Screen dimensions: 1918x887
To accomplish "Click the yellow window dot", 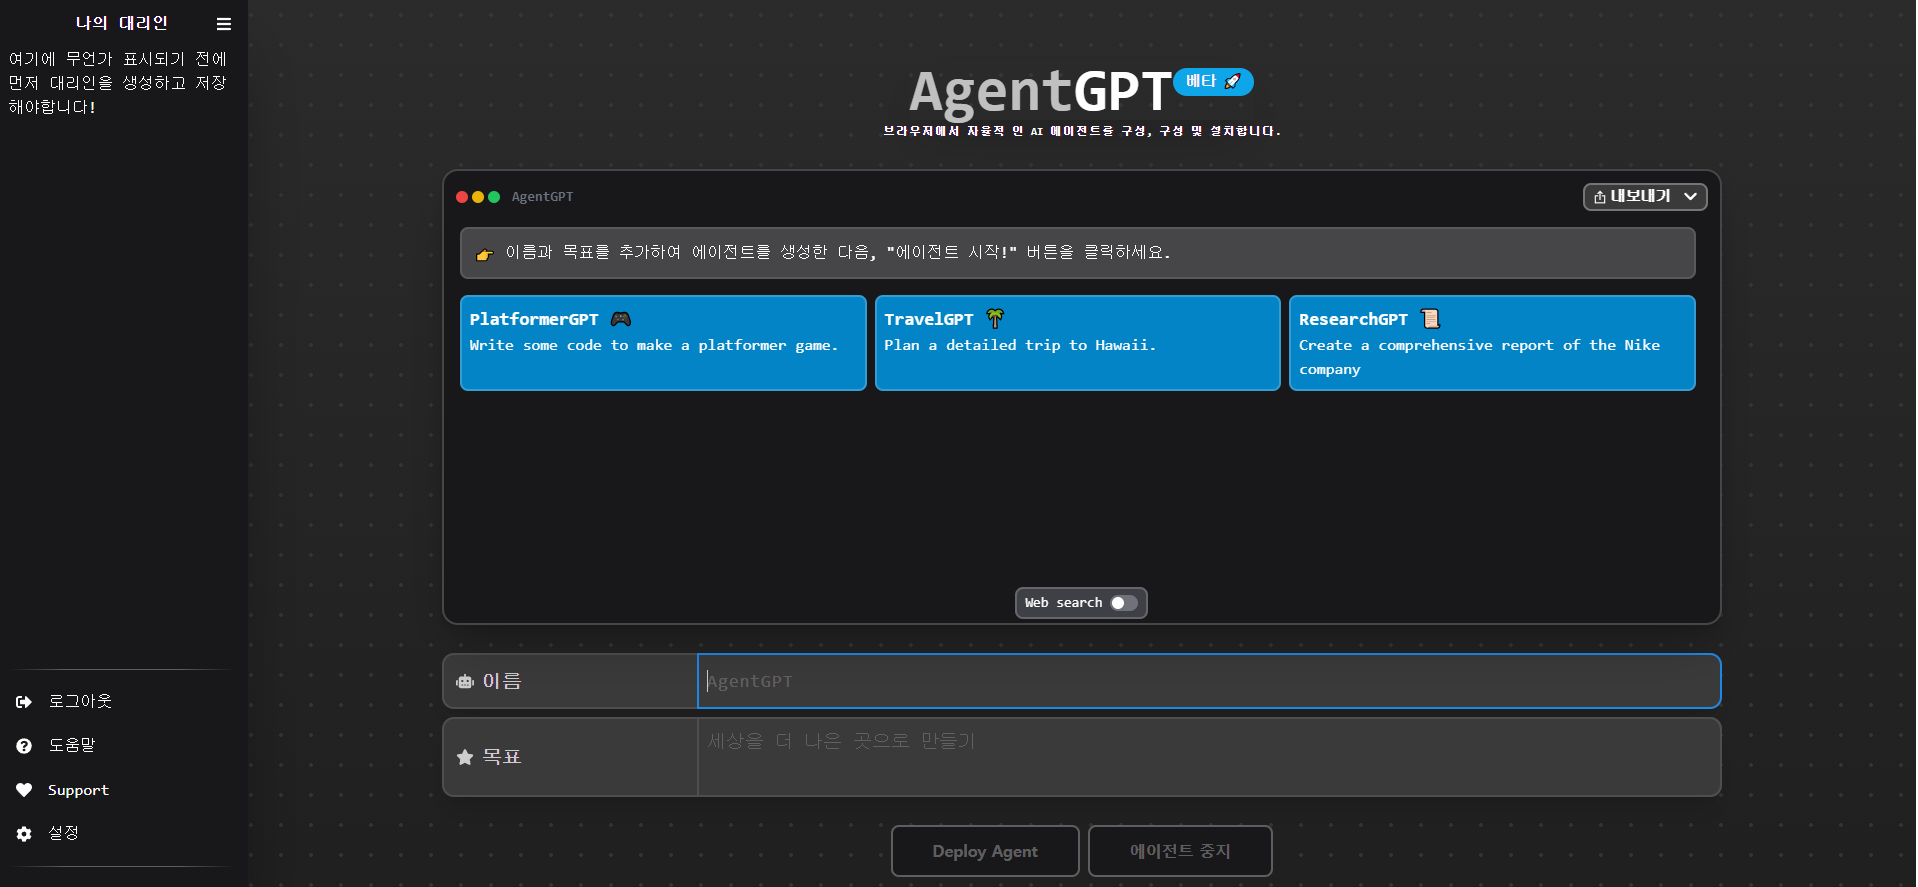I will [478, 197].
